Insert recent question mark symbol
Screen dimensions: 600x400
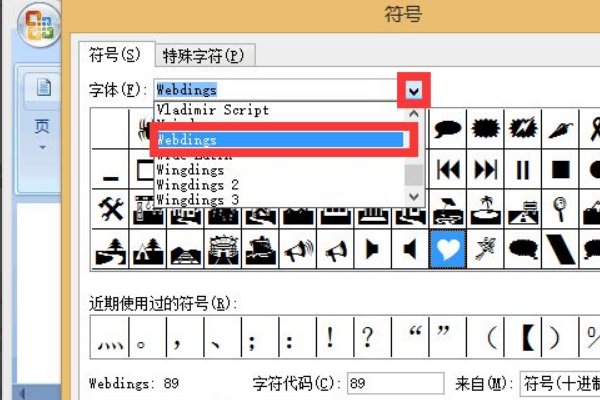pos(373,337)
